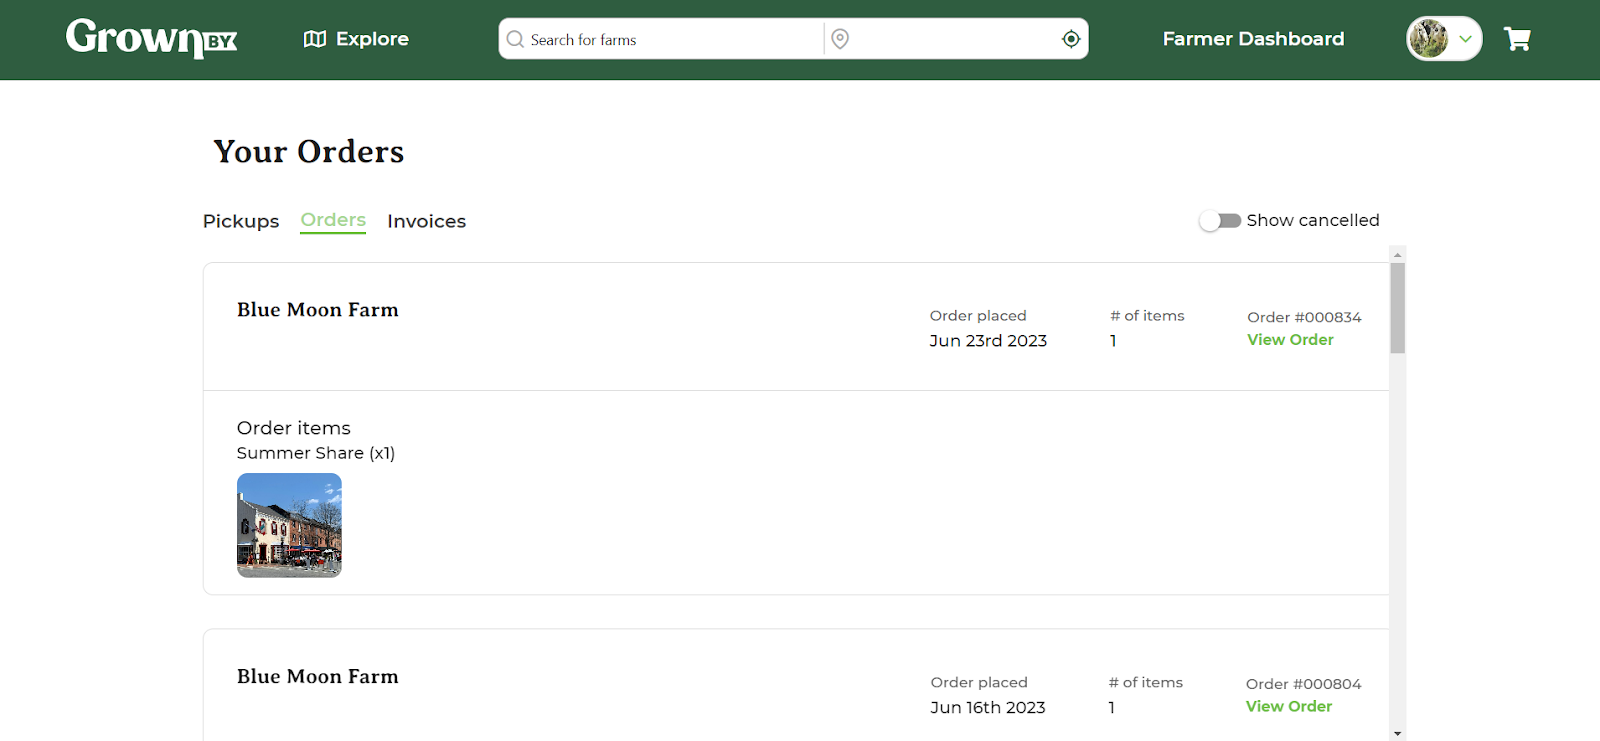This screenshot has height=741, width=1600.
Task: Expand the account menu chevron
Action: 1465,39
